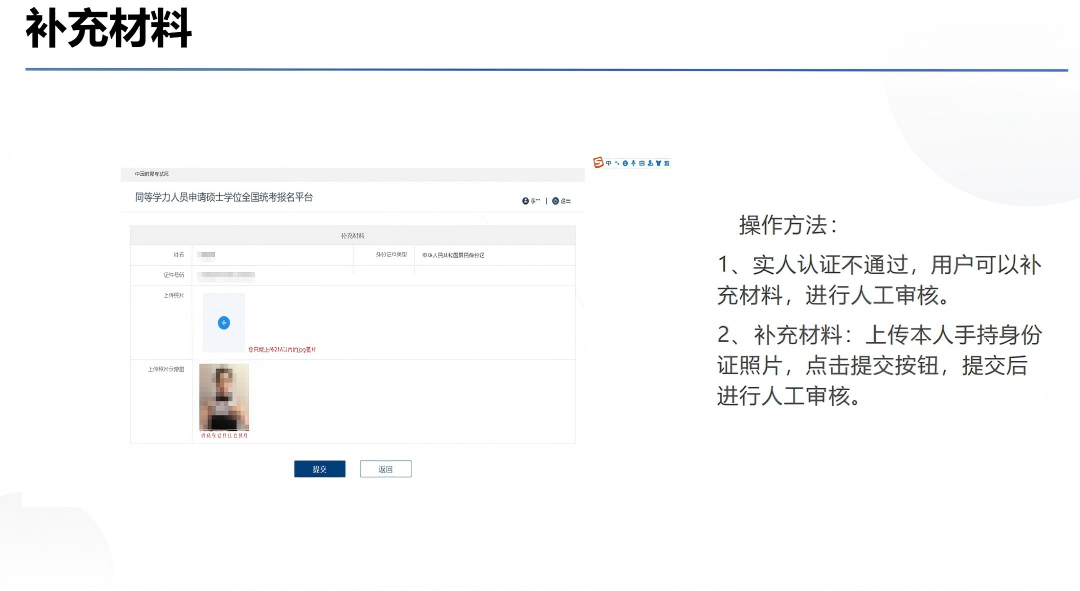
Task: Click the Sogou input method logo
Action: 599,162
